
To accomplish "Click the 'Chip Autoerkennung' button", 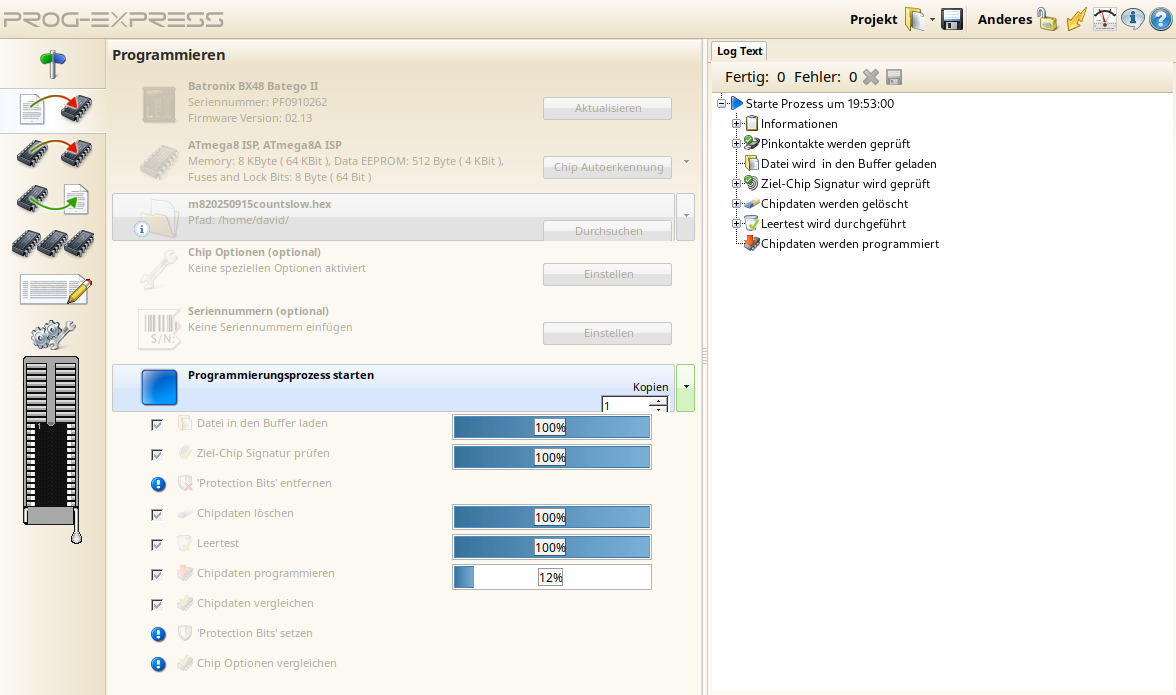I will pyautogui.click(x=607, y=167).
